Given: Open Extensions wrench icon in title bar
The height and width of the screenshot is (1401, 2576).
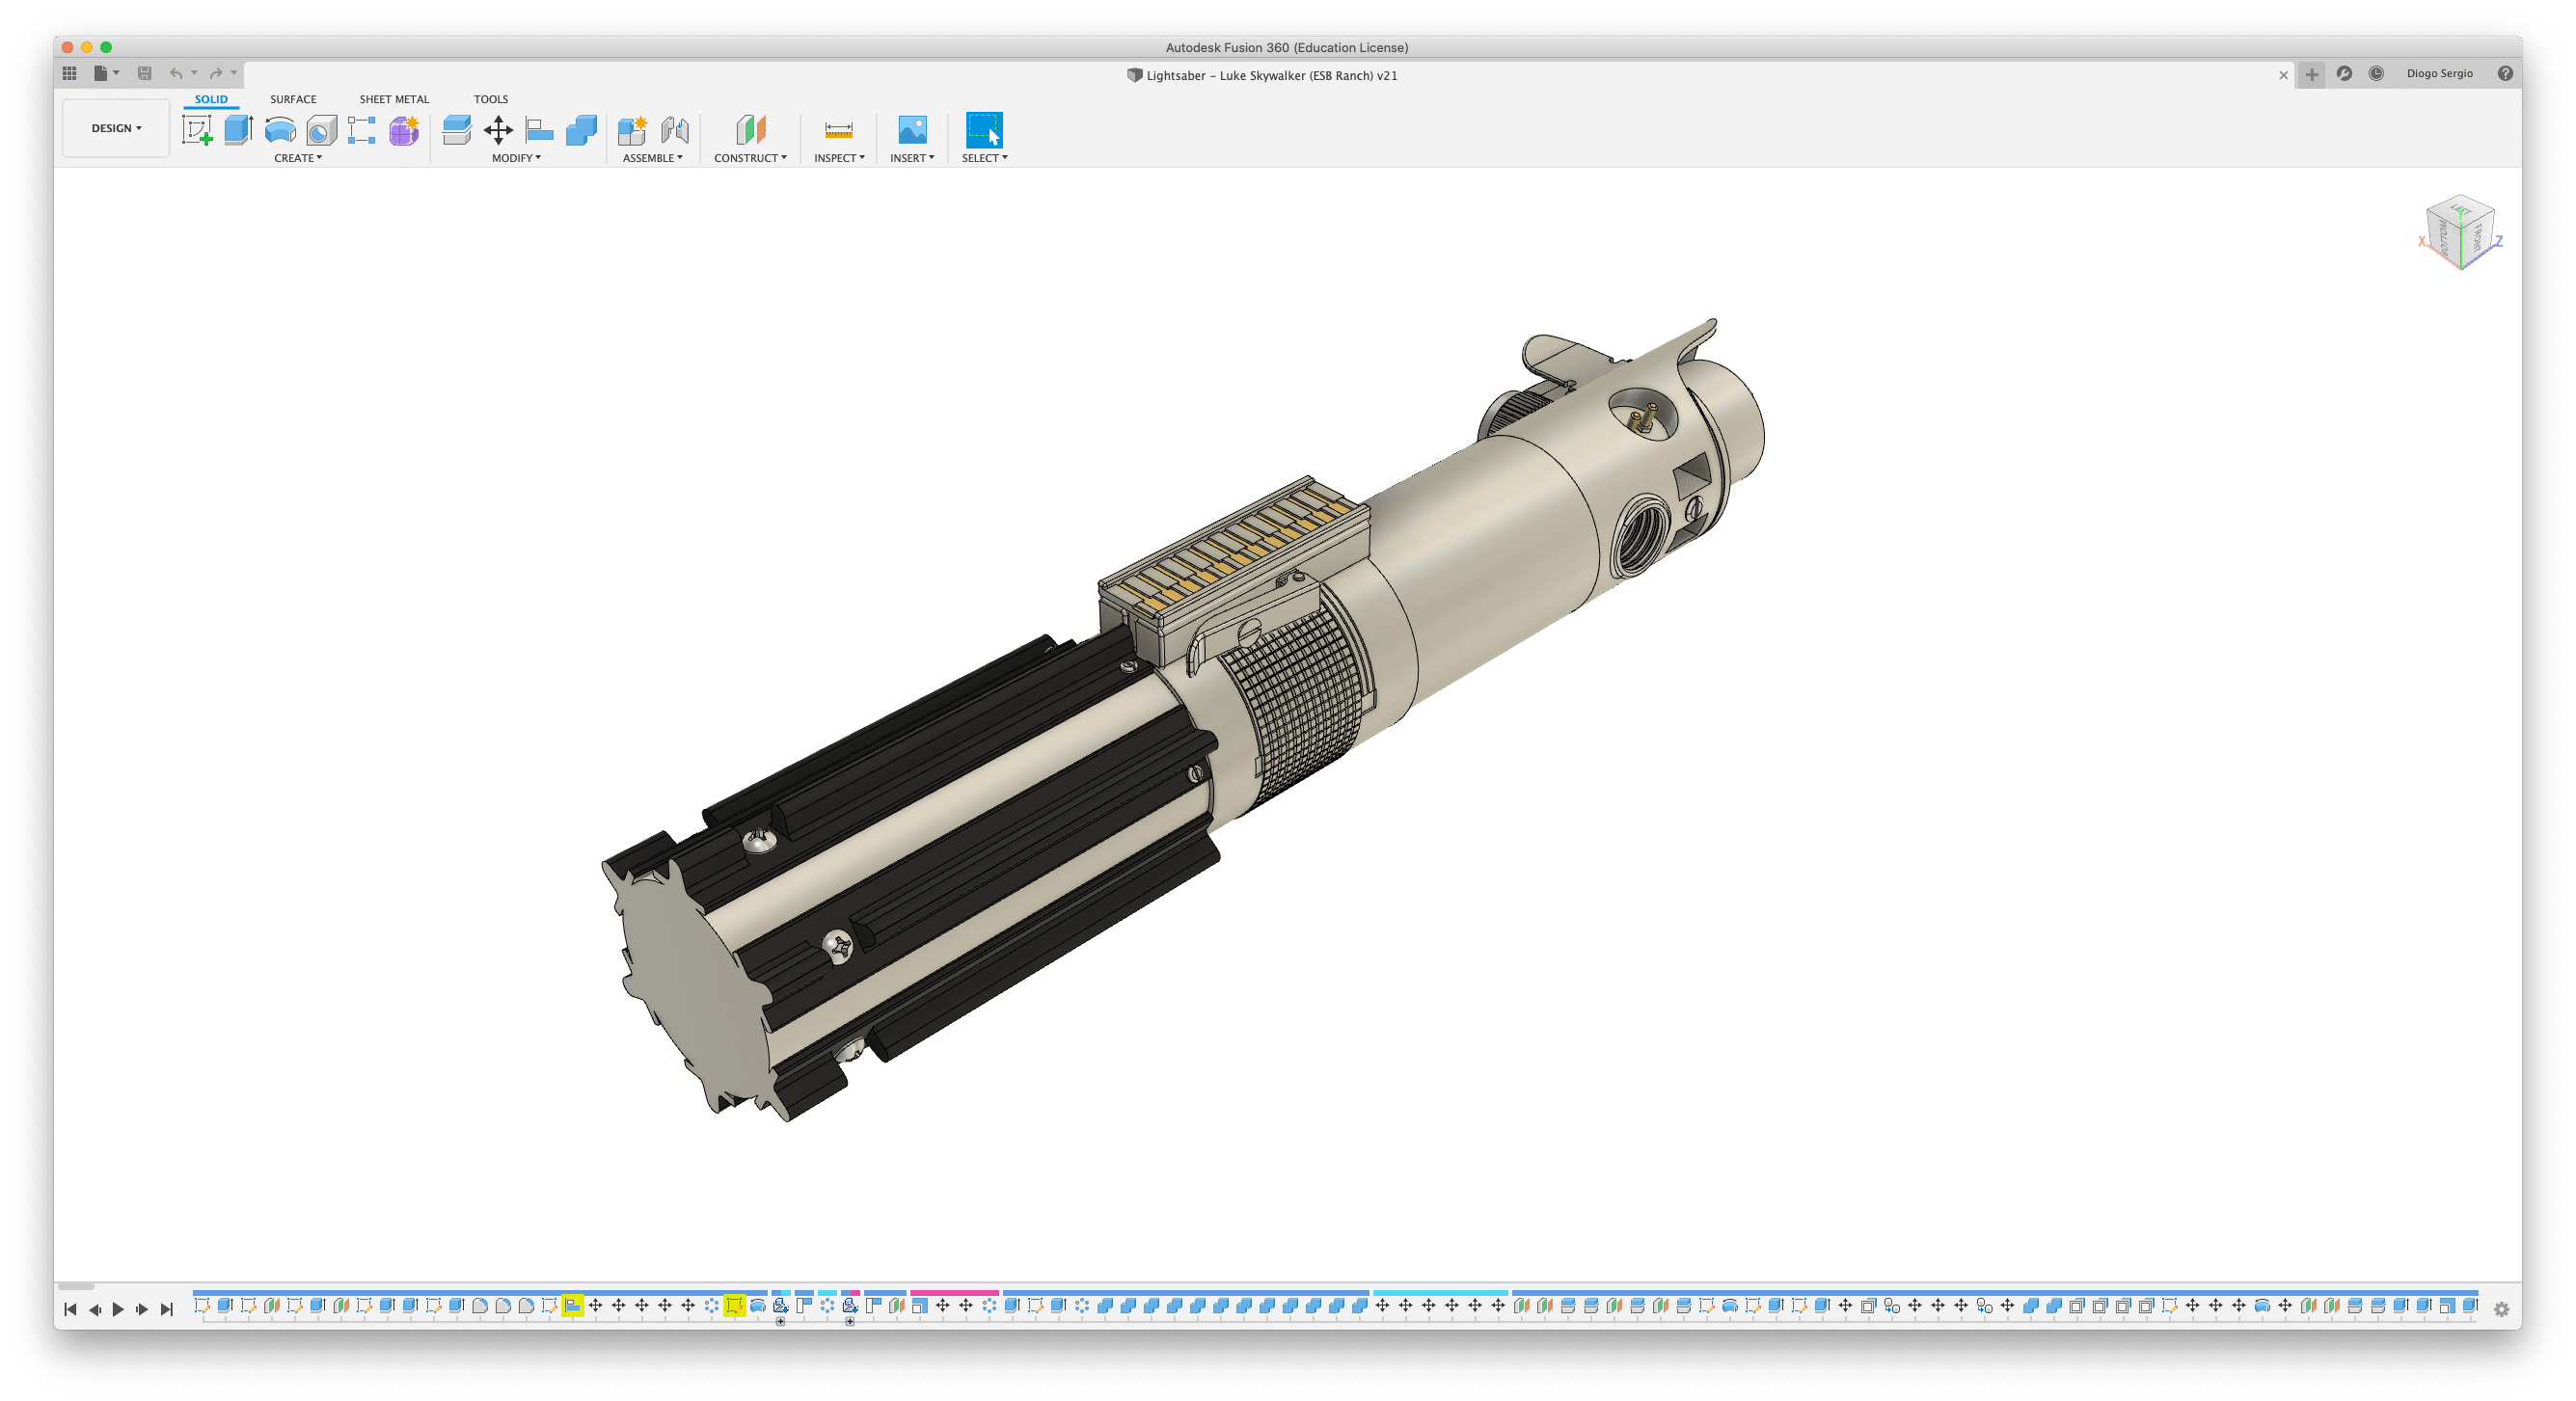Looking at the screenshot, I should click(2344, 73).
